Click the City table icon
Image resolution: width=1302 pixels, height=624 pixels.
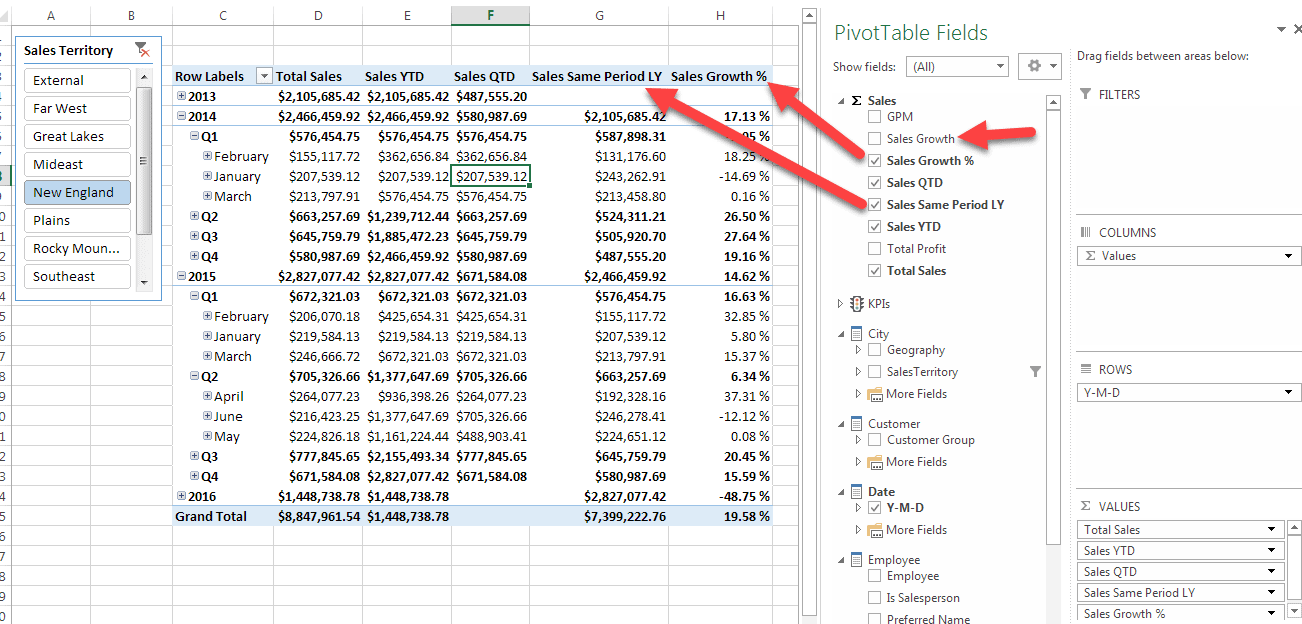point(856,334)
